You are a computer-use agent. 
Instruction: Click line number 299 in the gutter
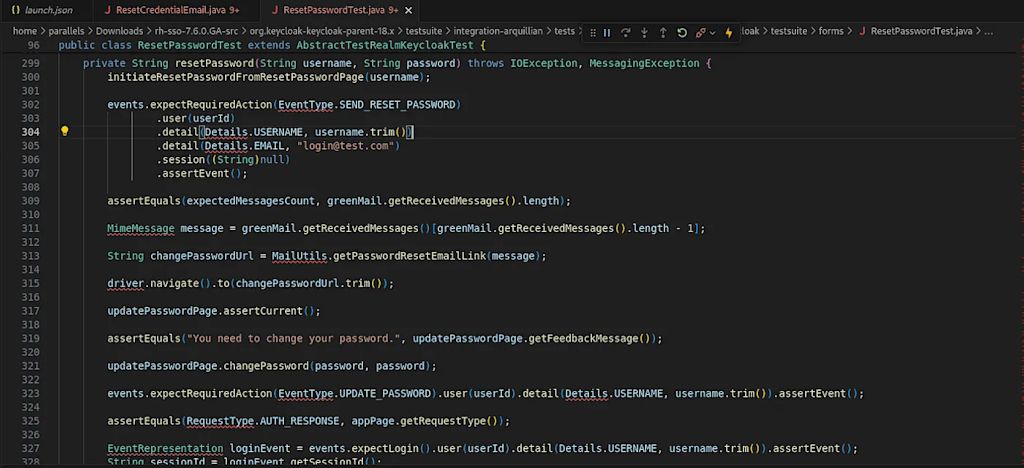(30, 63)
